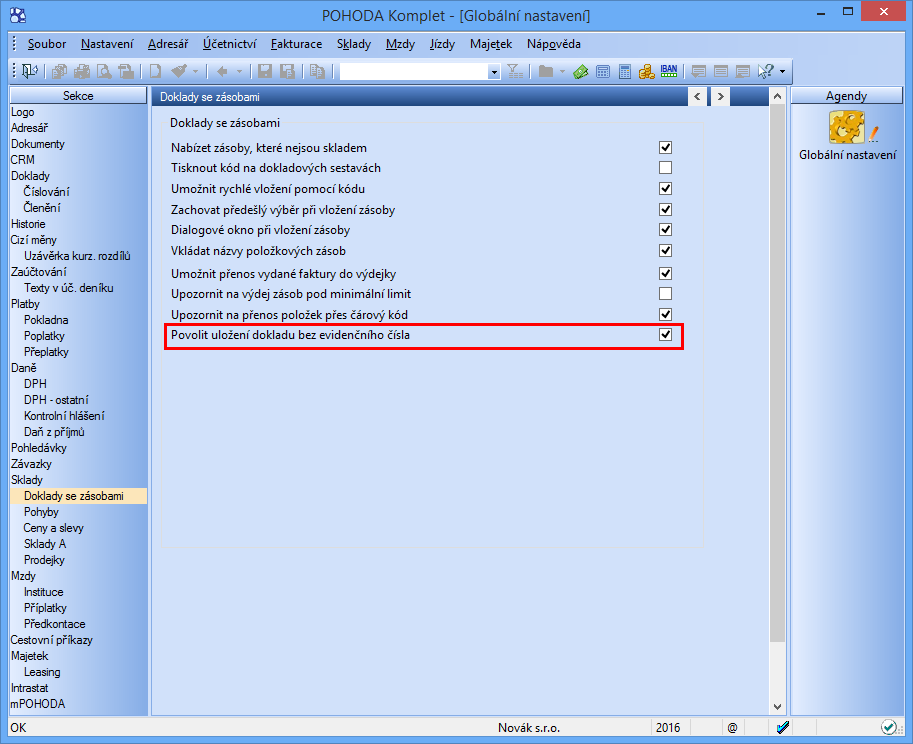Select 'Cestovní příkazy' in section list
The width and height of the screenshot is (913, 744).
(52, 640)
